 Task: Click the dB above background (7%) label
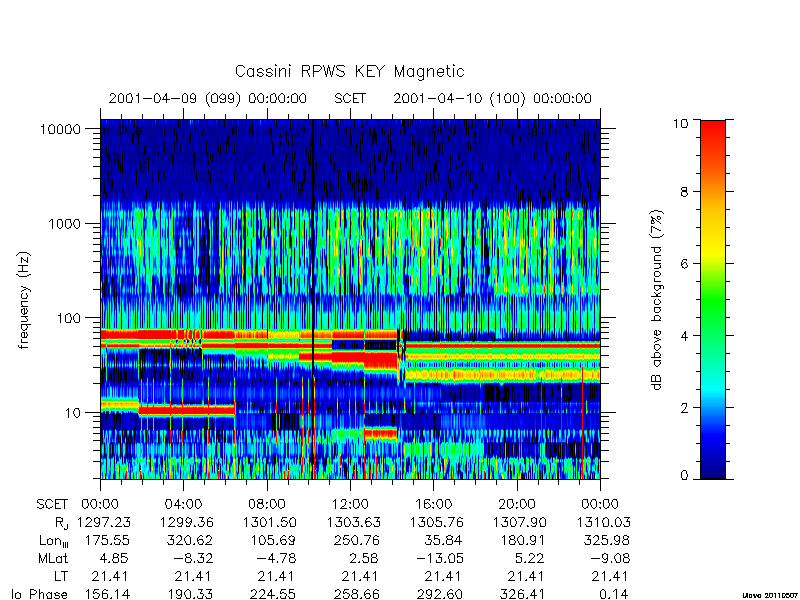pyautogui.click(x=657, y=300)
